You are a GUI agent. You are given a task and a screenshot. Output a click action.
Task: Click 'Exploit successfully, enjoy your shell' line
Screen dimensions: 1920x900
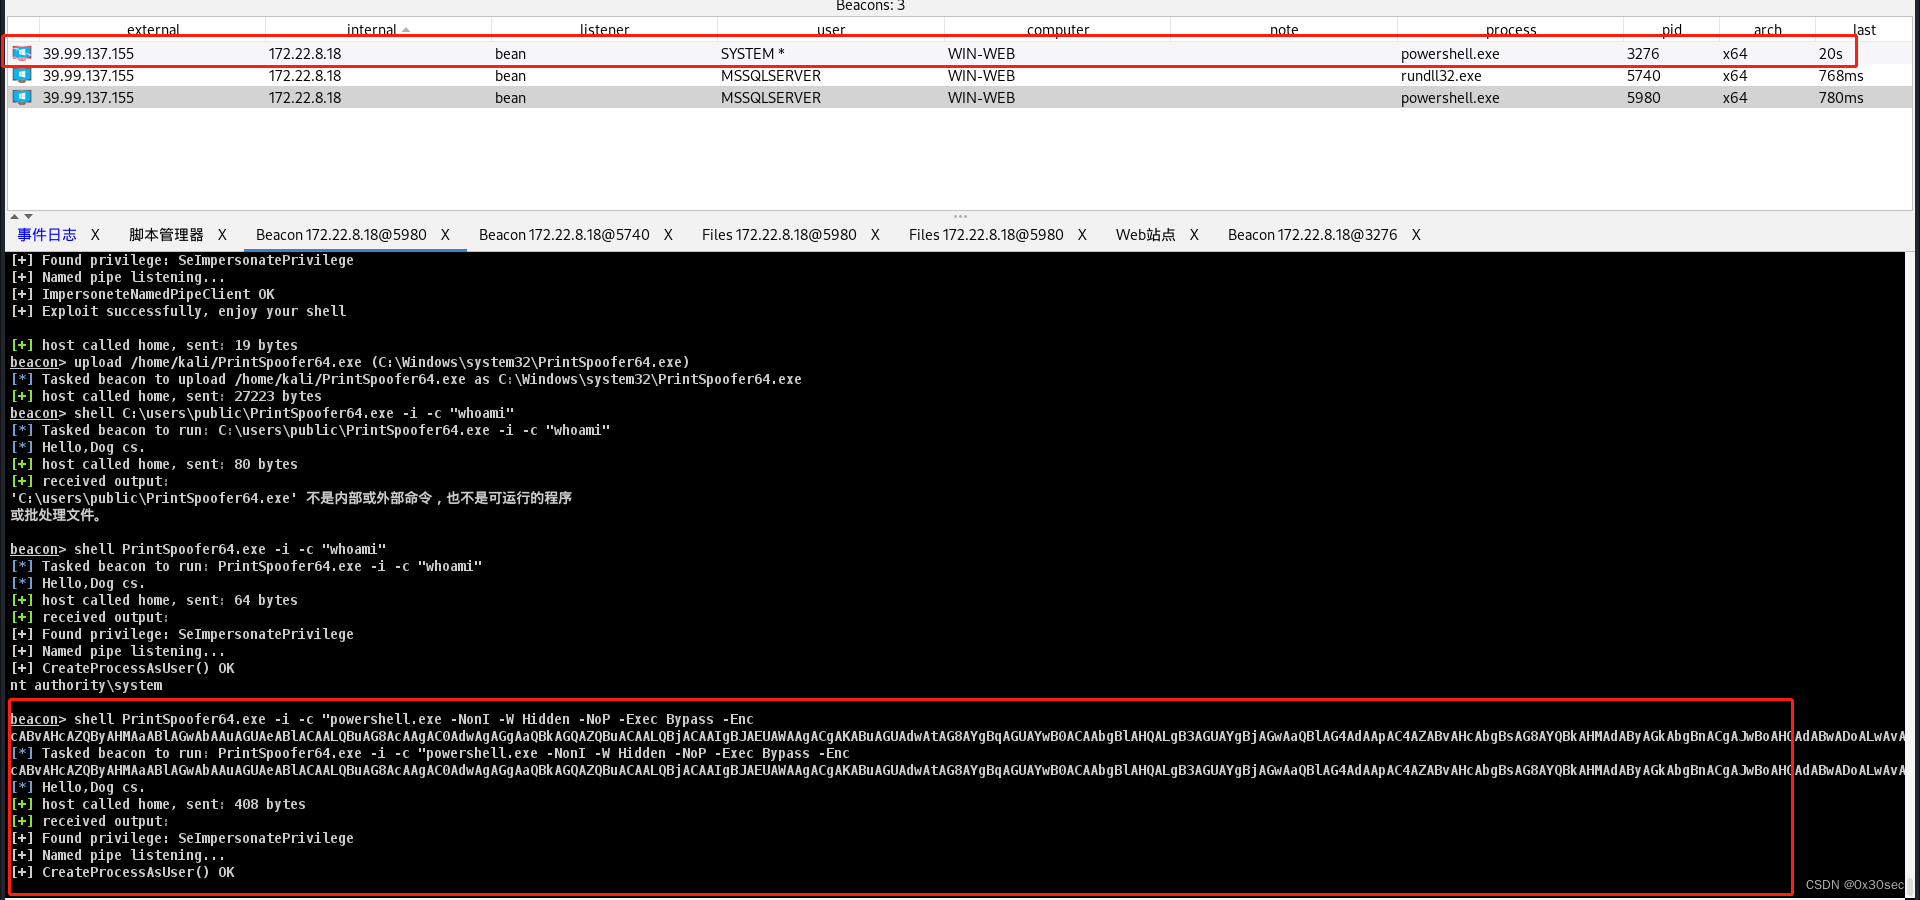(178, 311)
